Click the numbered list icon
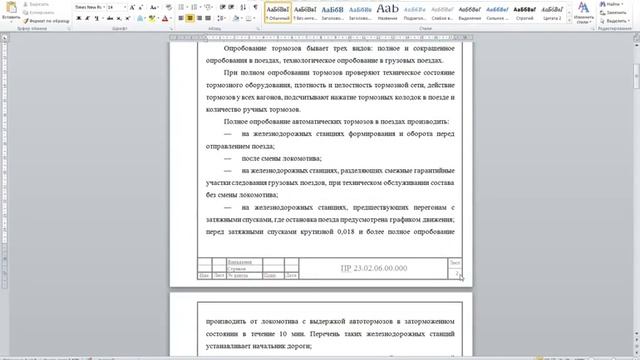Screen dimensions: 640x360 point(194,7)
